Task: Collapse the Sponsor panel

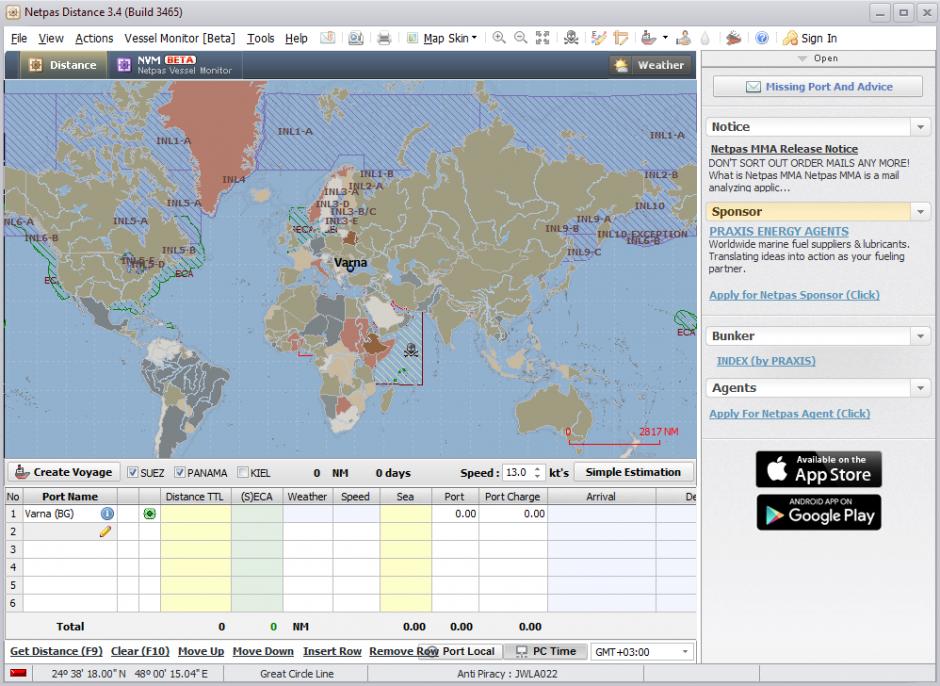Action: tap(920, 211)
